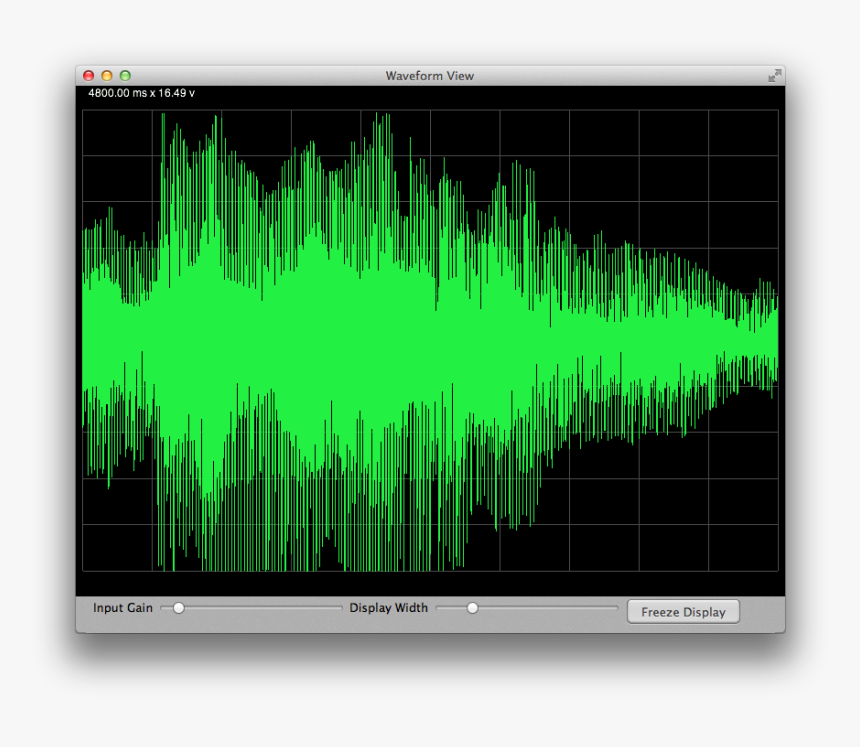Enter full screen using the arrows icon
The image size is (860, 747).
(774, 76)
